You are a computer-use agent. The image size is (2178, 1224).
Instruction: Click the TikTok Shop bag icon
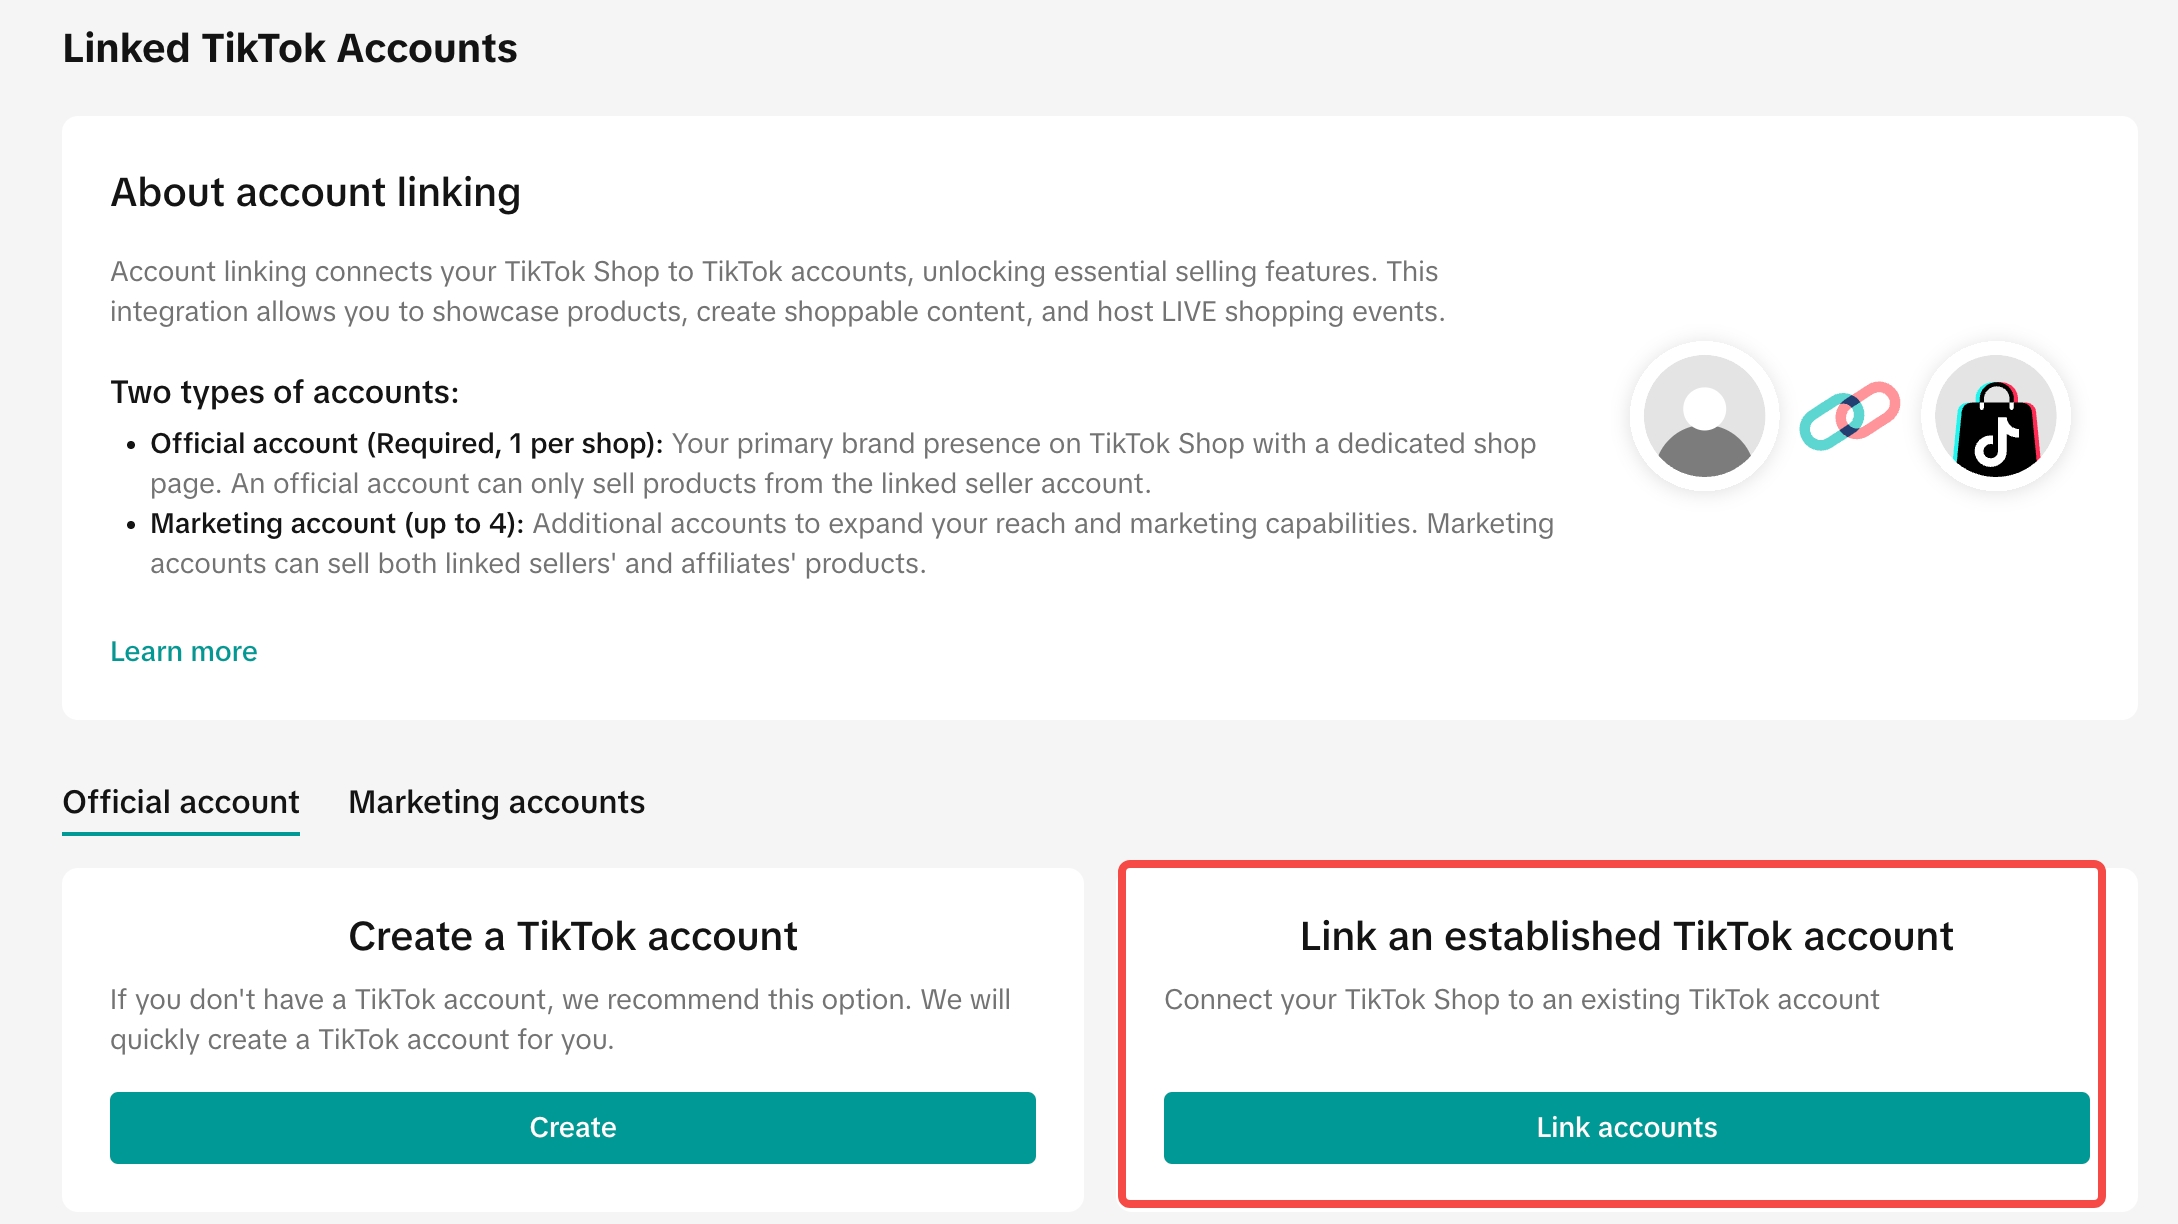(1995, 418)
